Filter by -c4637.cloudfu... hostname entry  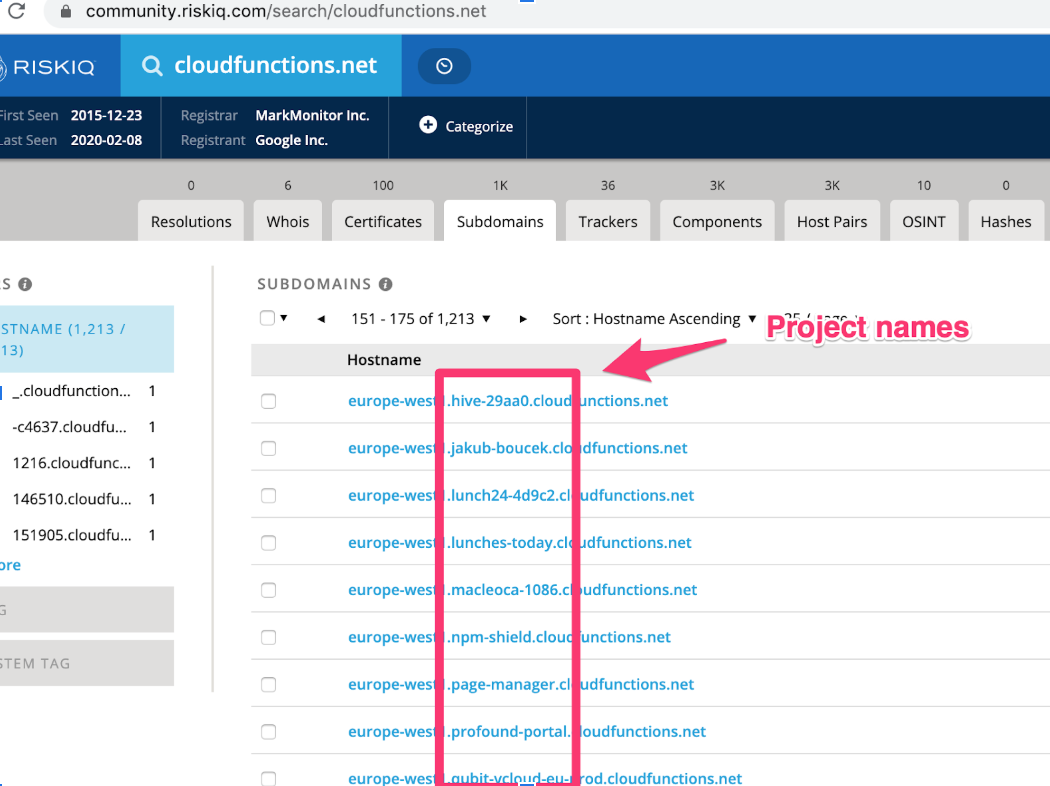[x=70, y=427]
